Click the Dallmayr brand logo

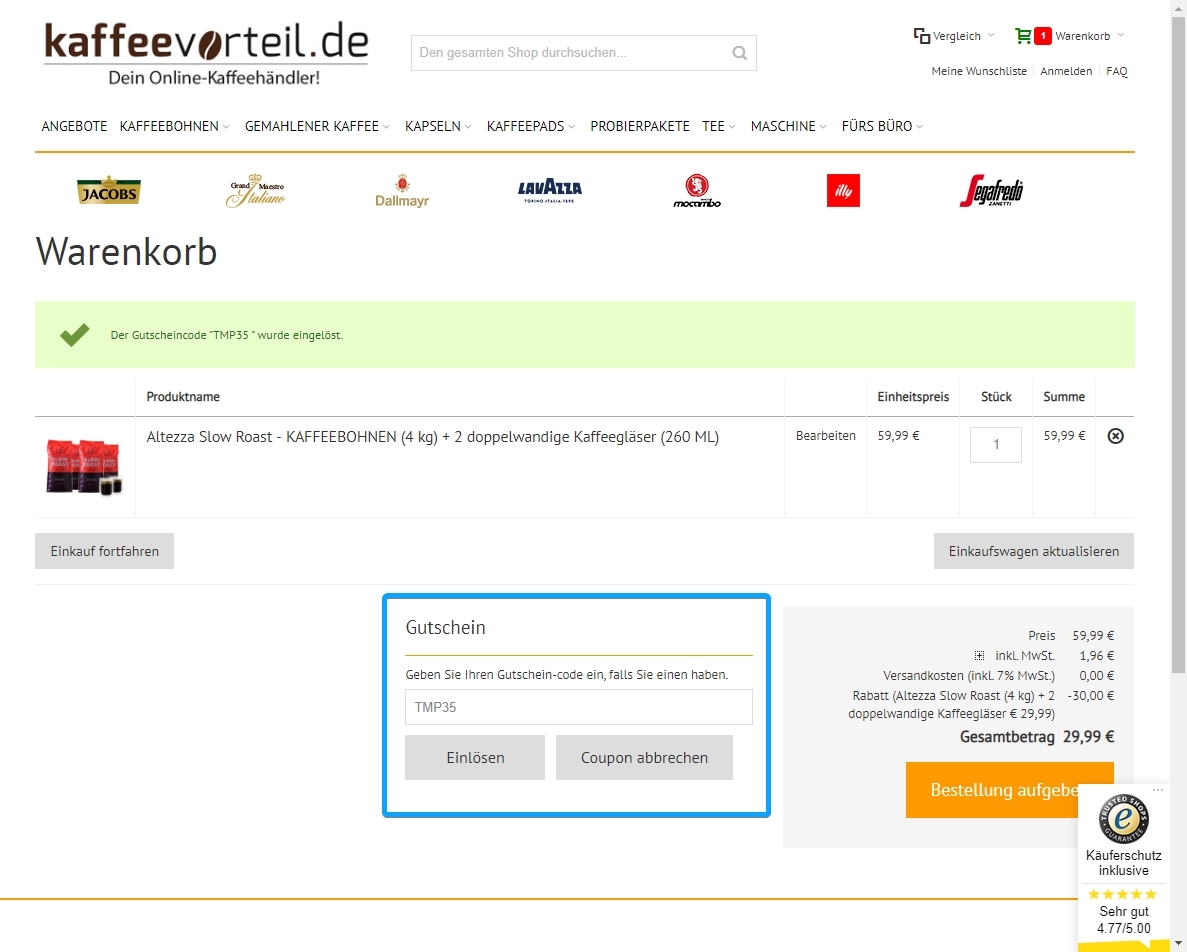click(x=402, y=190)
